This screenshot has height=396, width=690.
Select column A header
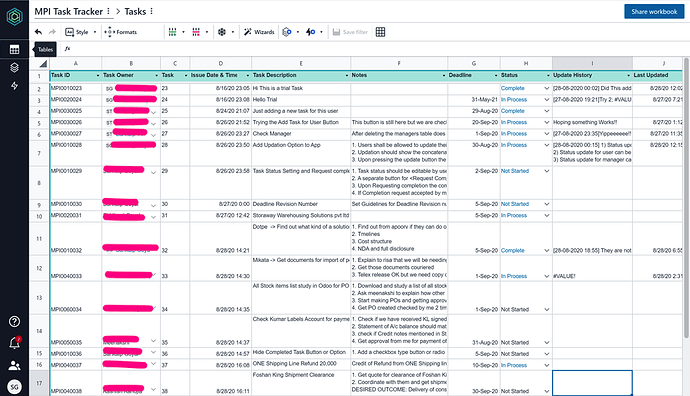pos(76,63)
